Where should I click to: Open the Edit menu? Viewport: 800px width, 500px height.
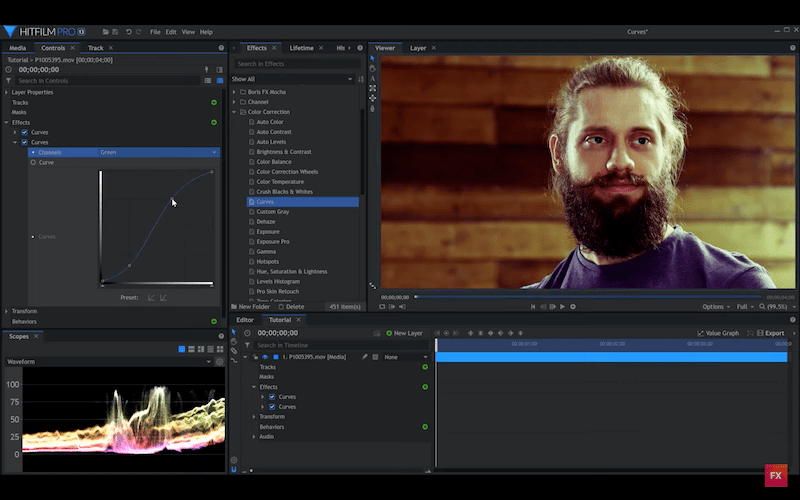click(x=171, y=32)
